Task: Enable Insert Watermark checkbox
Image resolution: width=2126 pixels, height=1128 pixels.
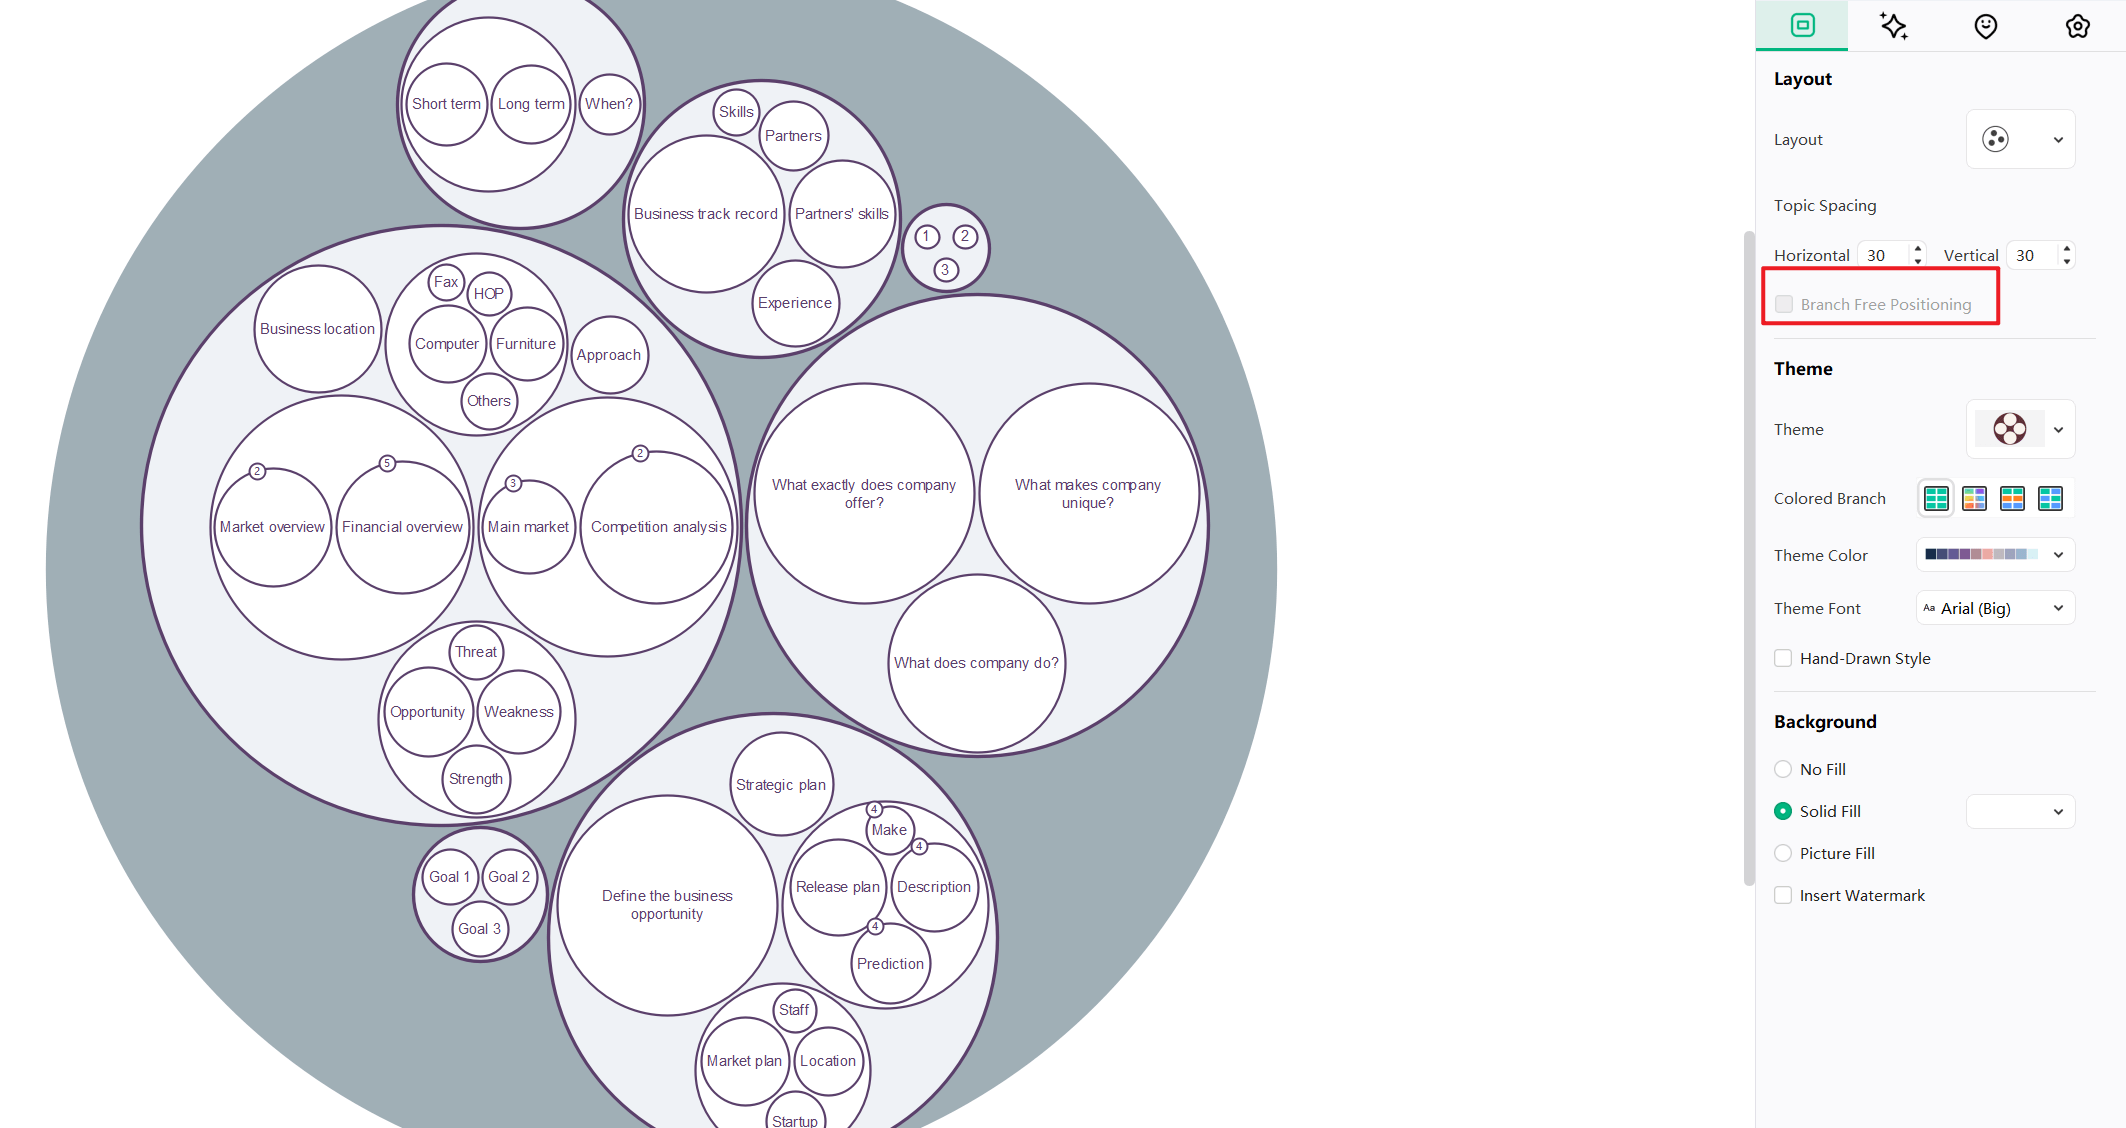Action: (1783, 893)
